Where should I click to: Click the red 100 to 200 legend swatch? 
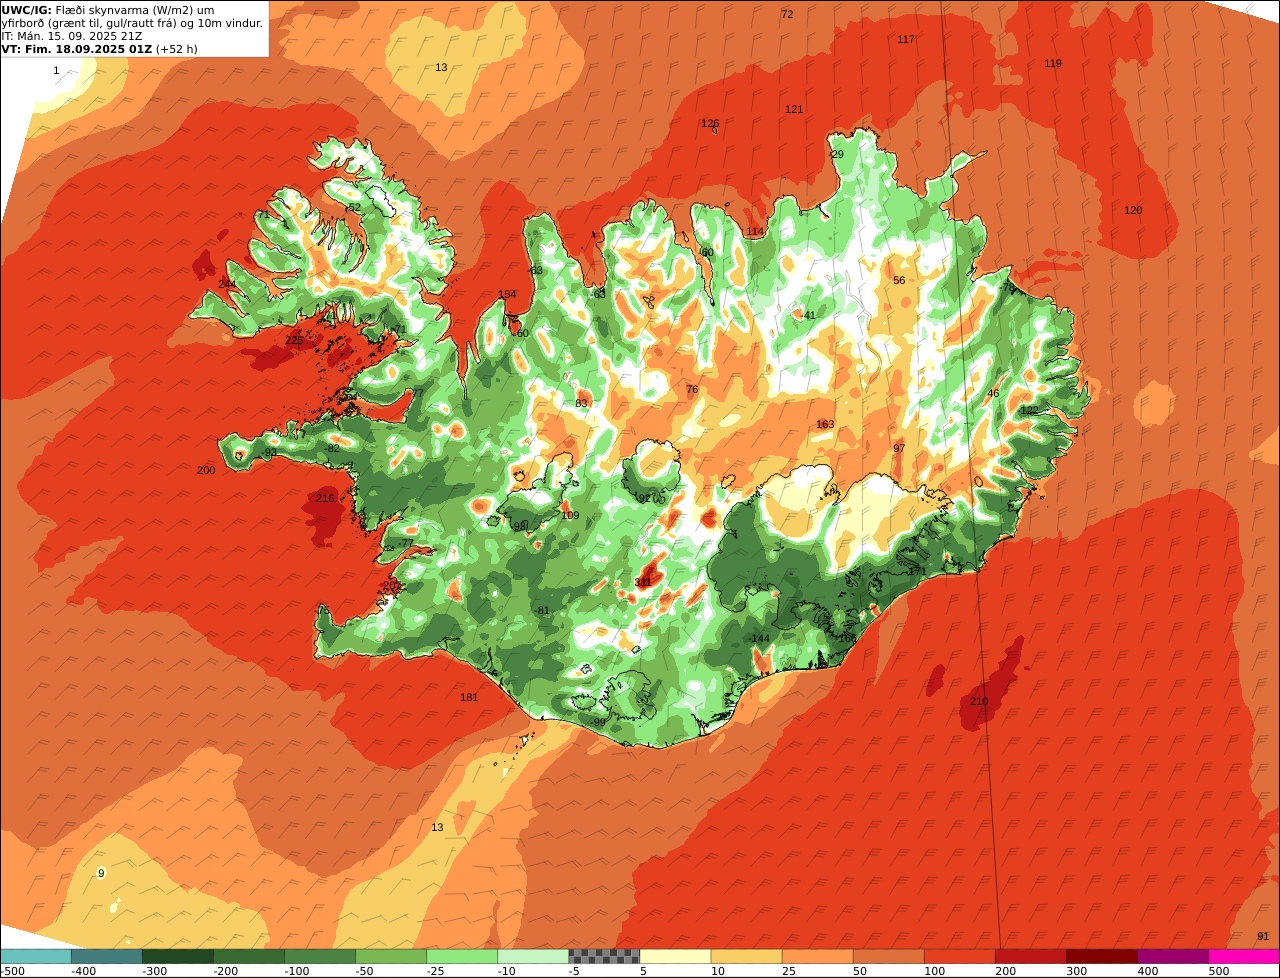(x=960, y=956)
